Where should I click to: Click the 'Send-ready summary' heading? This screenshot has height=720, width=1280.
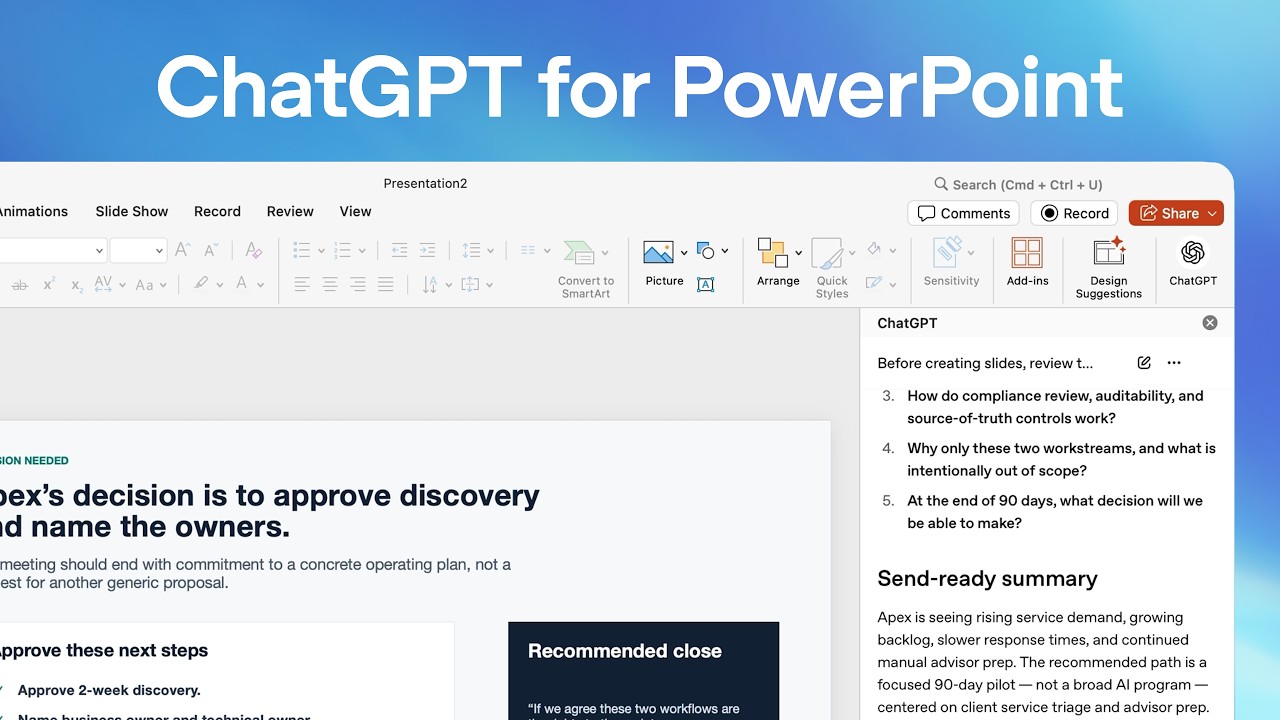point(987,578)
